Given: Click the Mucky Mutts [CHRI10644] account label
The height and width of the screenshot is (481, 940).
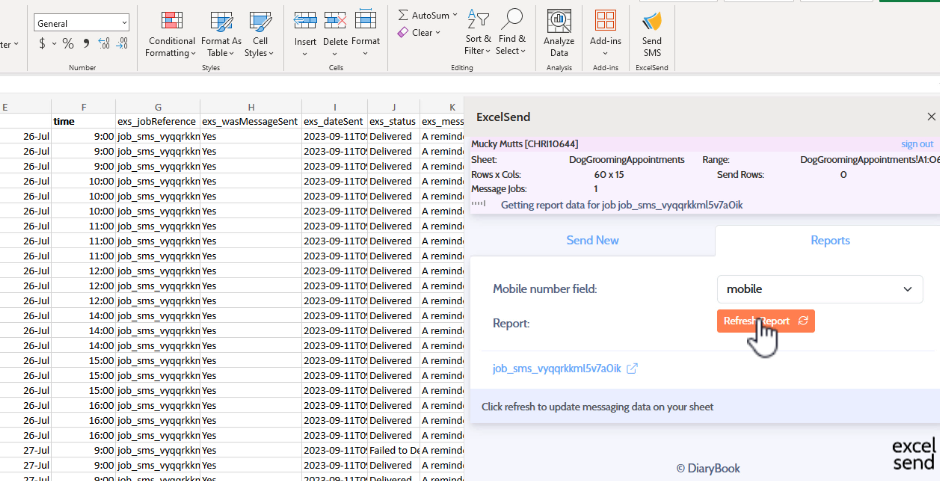Looking at the screenshot, I should 525,144.
